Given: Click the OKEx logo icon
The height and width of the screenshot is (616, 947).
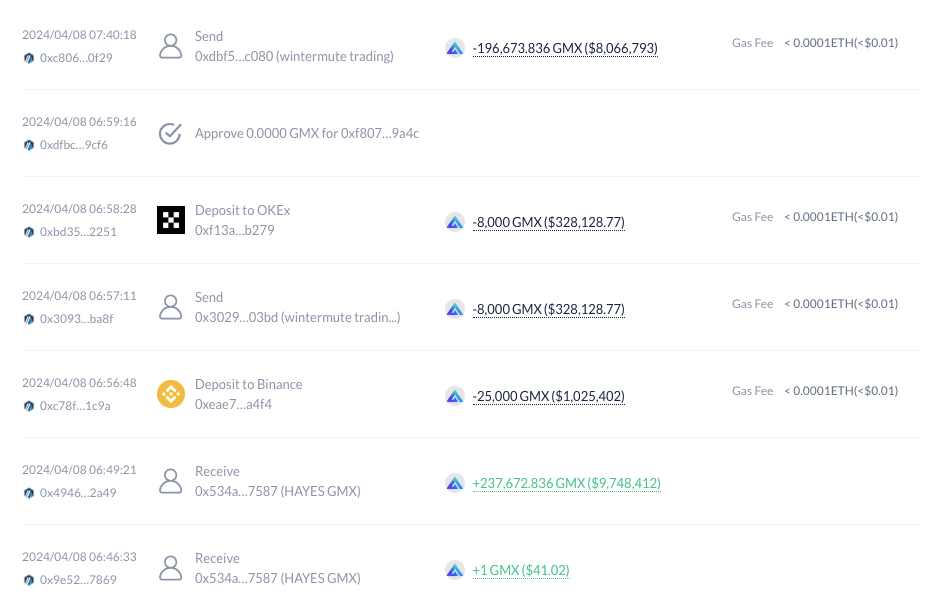Looking at the screenshot, I should (x=171, y=220).
